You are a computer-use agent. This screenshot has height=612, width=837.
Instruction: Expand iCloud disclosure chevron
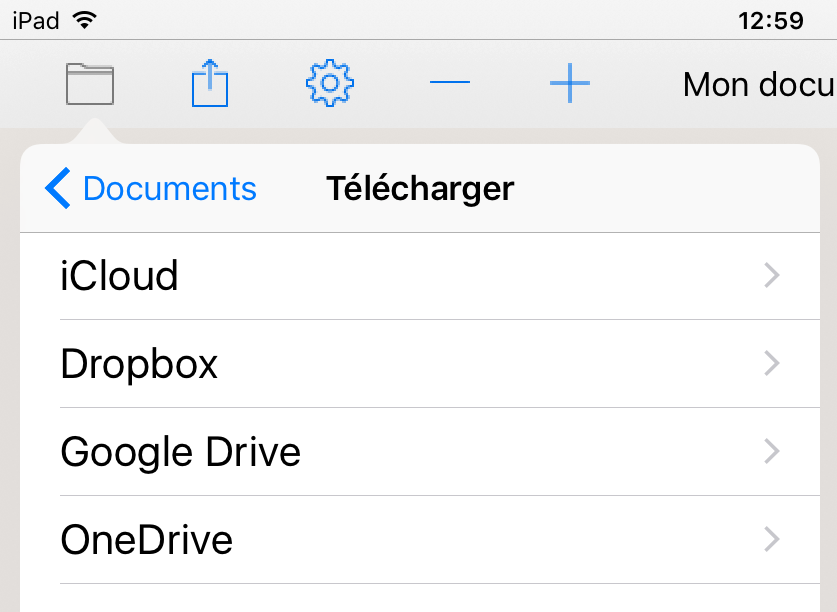point(772,276)
